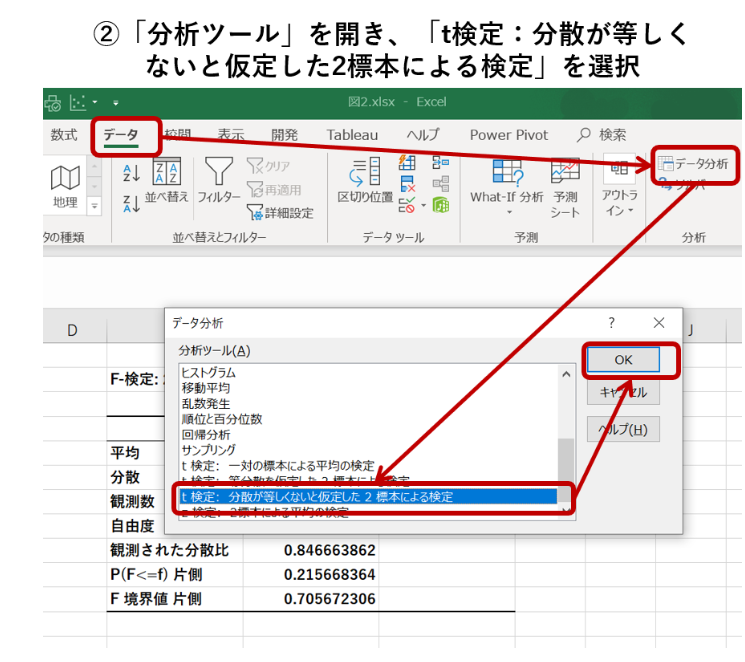Viewport: 745px width, 662px height.
Task: Select 回帰分析 in the tool list
Action: pyautogui.click(x=369, y=435)
